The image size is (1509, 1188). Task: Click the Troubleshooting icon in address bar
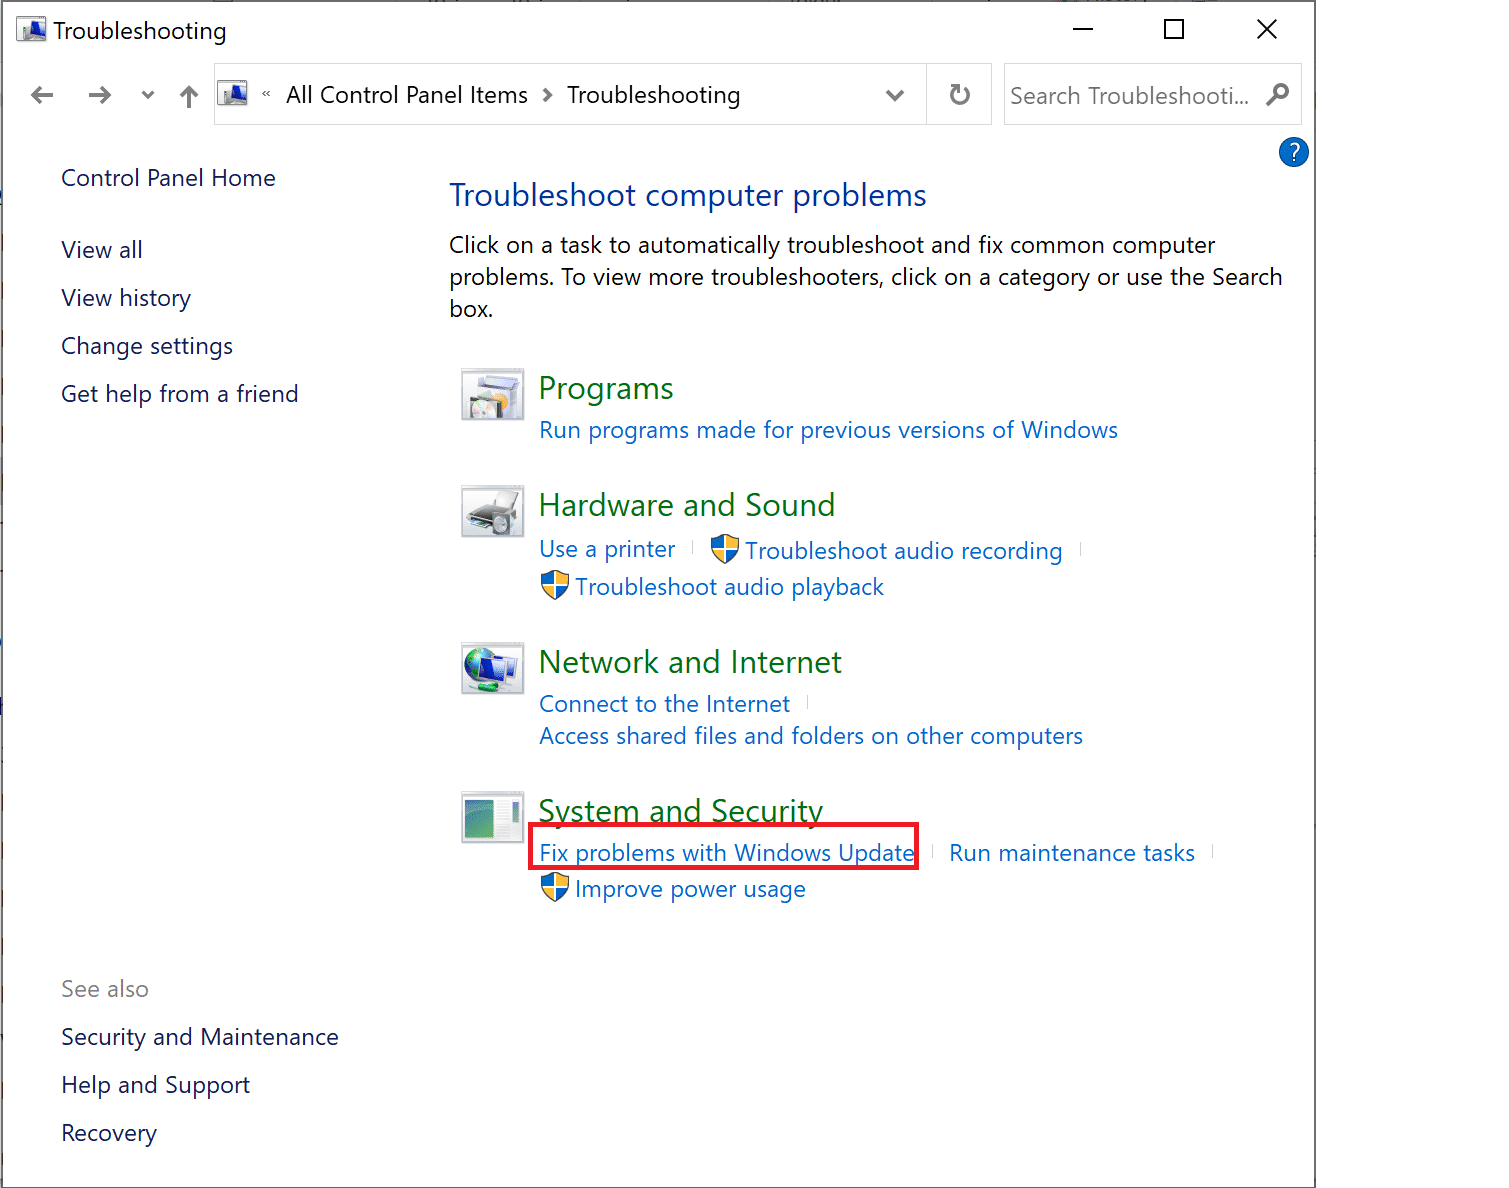coord(233,93)
